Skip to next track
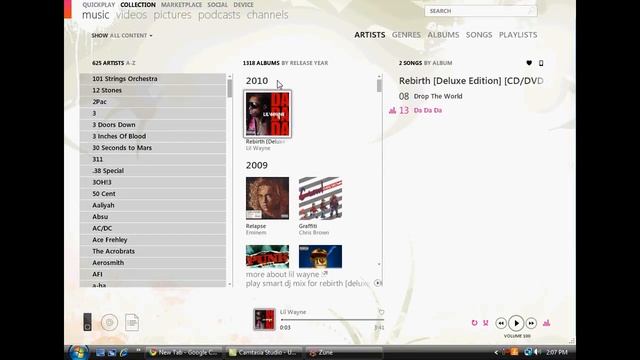The height and width of the screenshot is (360, 640). click(531, 323)
